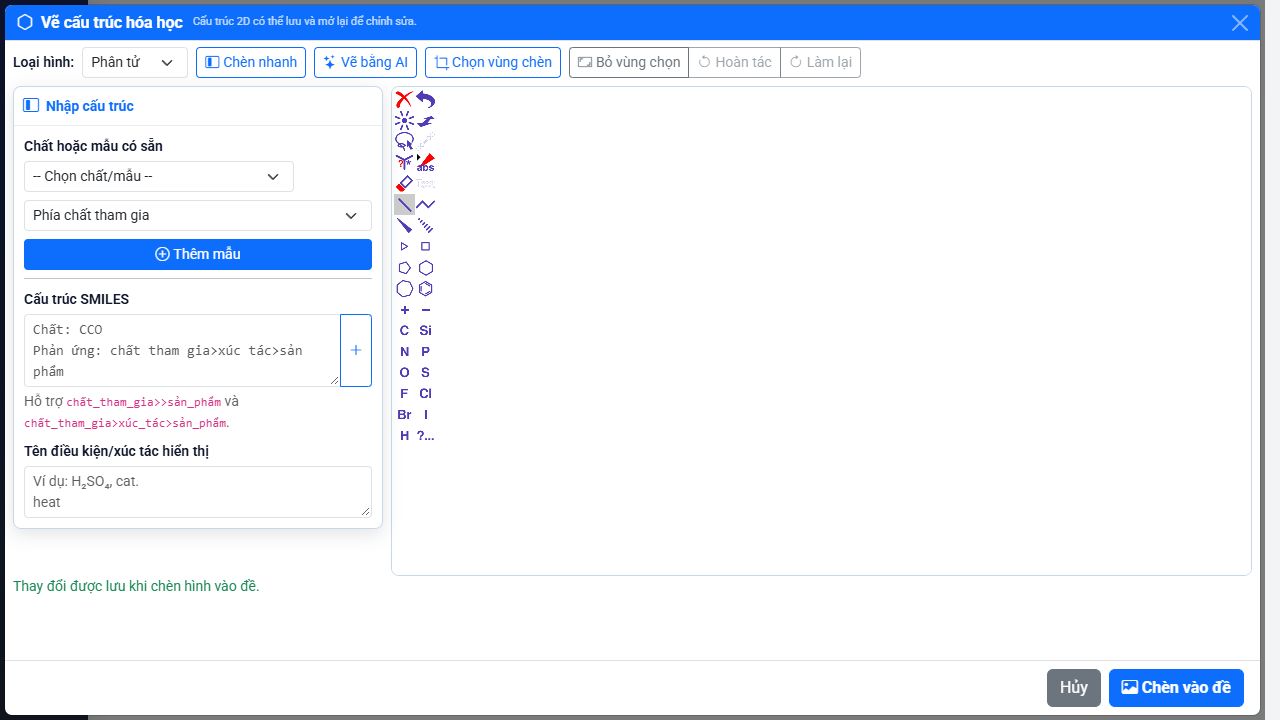Image resolution: width=1280 pixels, height=720 pixels.
Task: Choose the Nitrogen (N) atom tool
Action: (x=404, y=352)
